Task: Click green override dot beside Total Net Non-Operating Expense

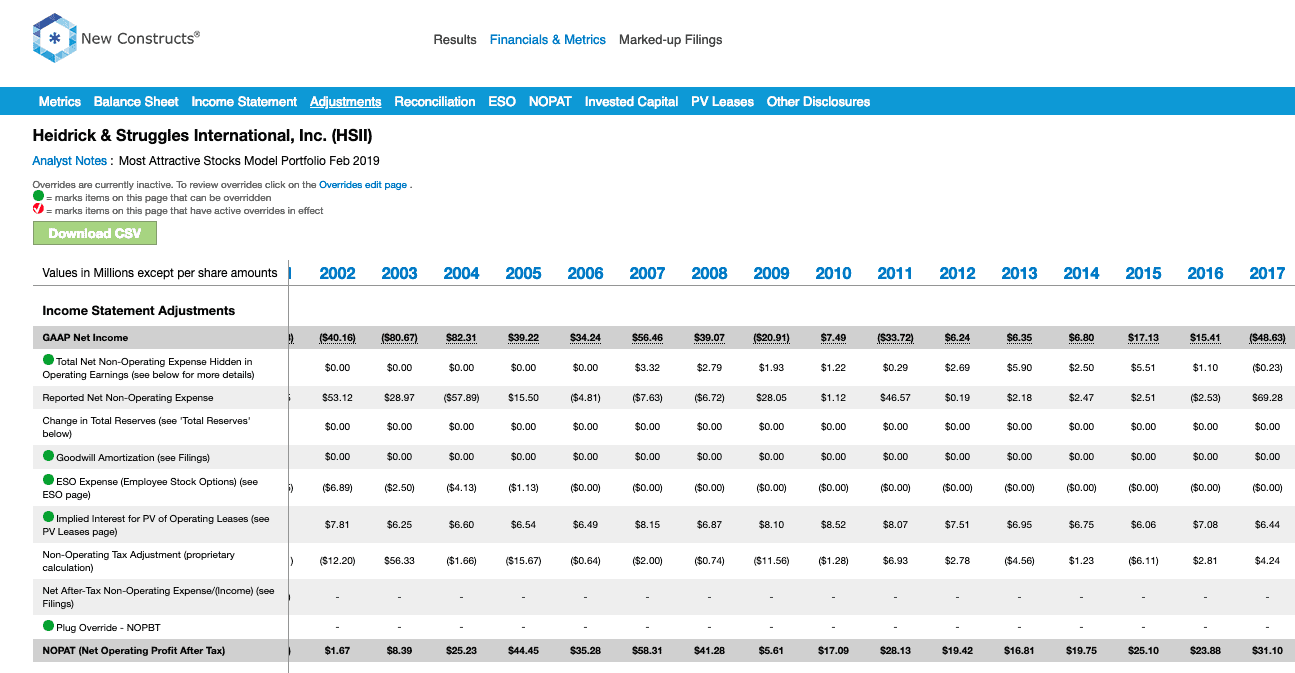Action: point(48,360)
